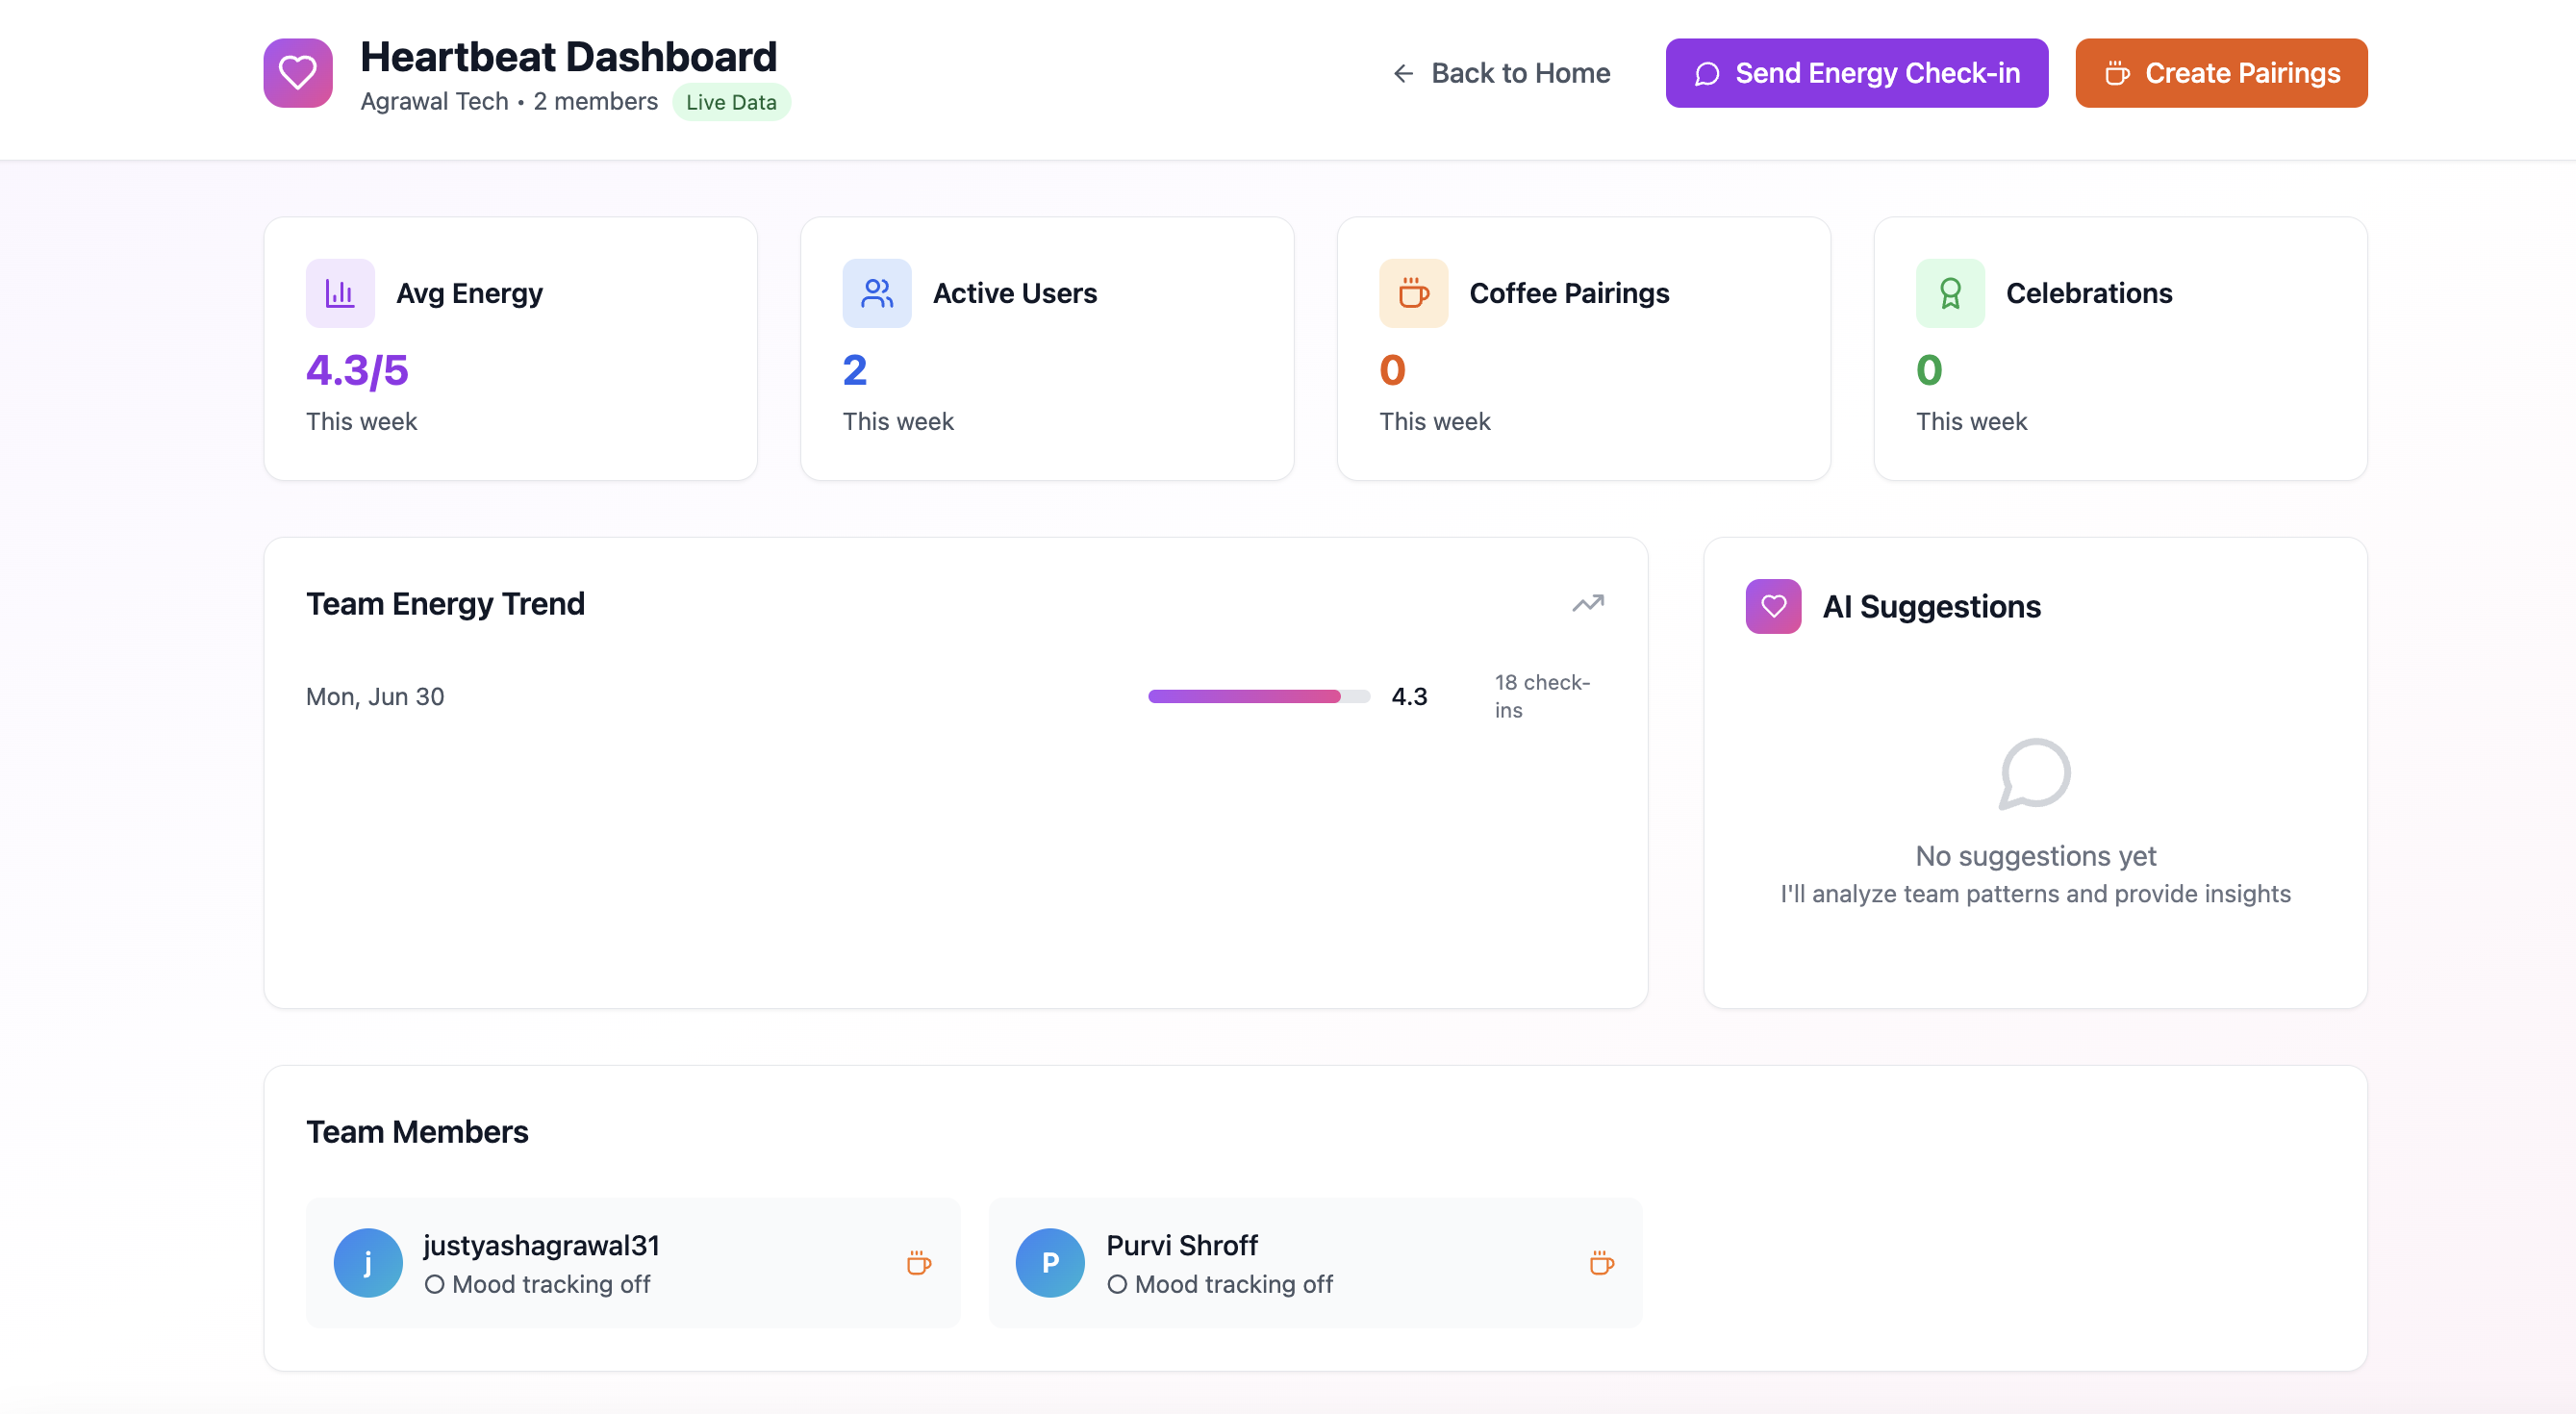This screenshot has width=2576, height=1414.
Task: Open the justyashagrawal31 avatar
Action: click(368, 1262)
